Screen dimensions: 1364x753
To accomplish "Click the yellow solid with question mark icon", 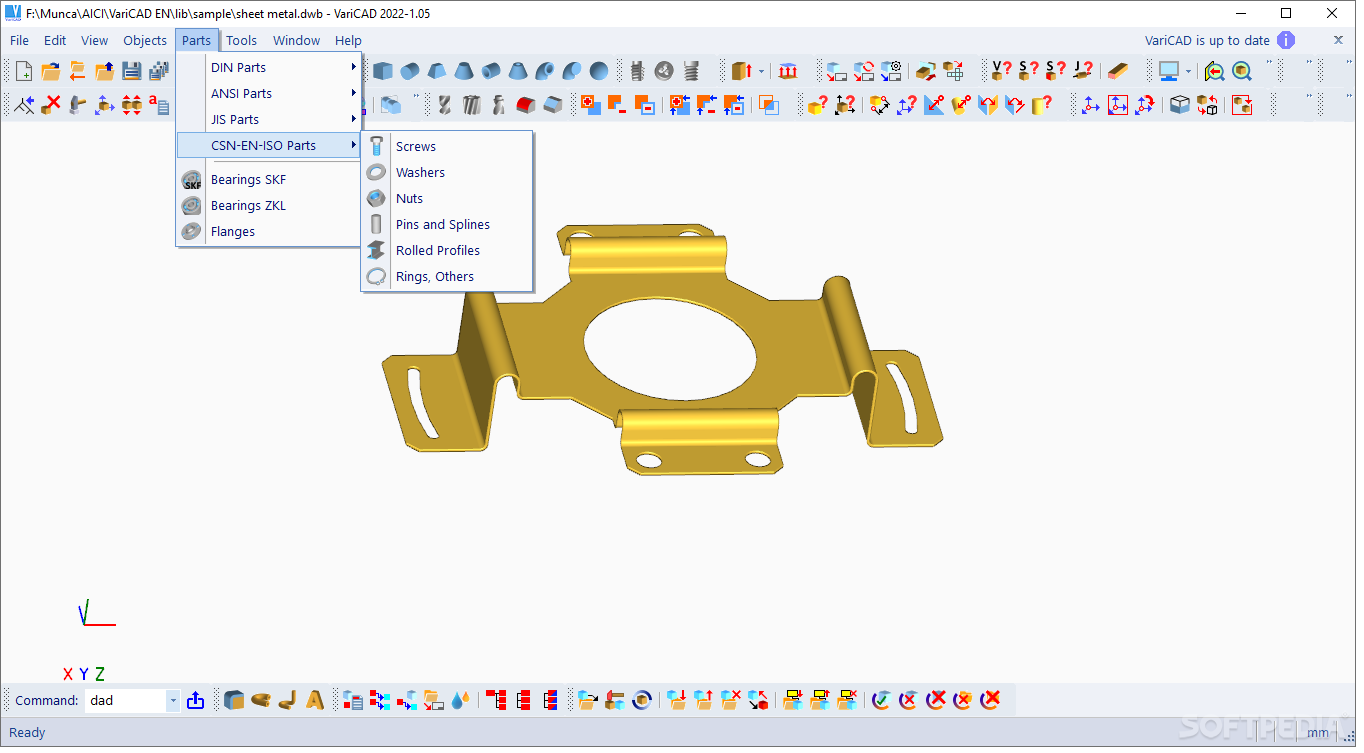I will pyautogui.click(x=818, y=103).
